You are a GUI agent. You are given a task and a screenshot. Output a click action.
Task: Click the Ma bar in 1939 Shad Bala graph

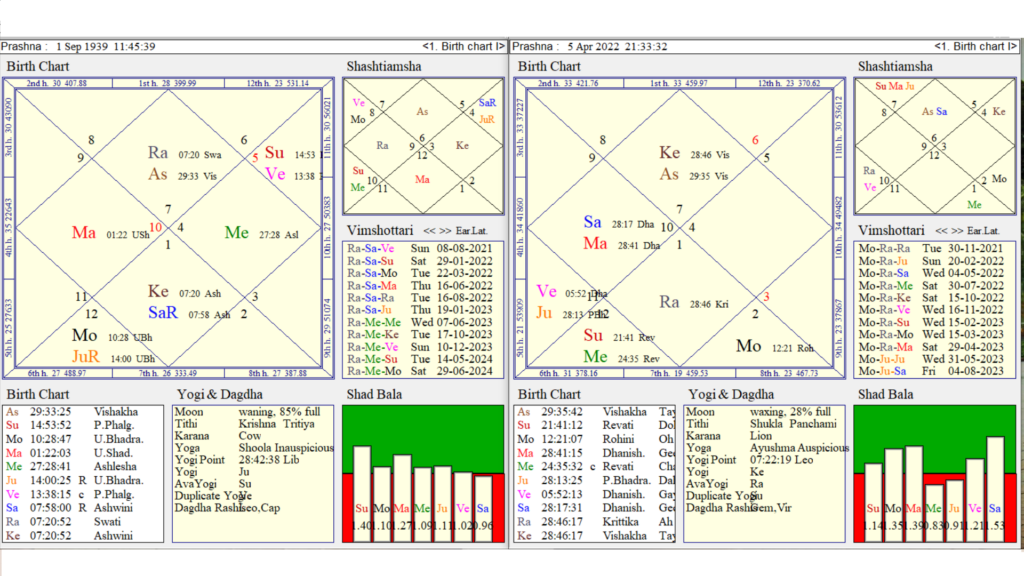pyautogui.click(x=402, y=498)
